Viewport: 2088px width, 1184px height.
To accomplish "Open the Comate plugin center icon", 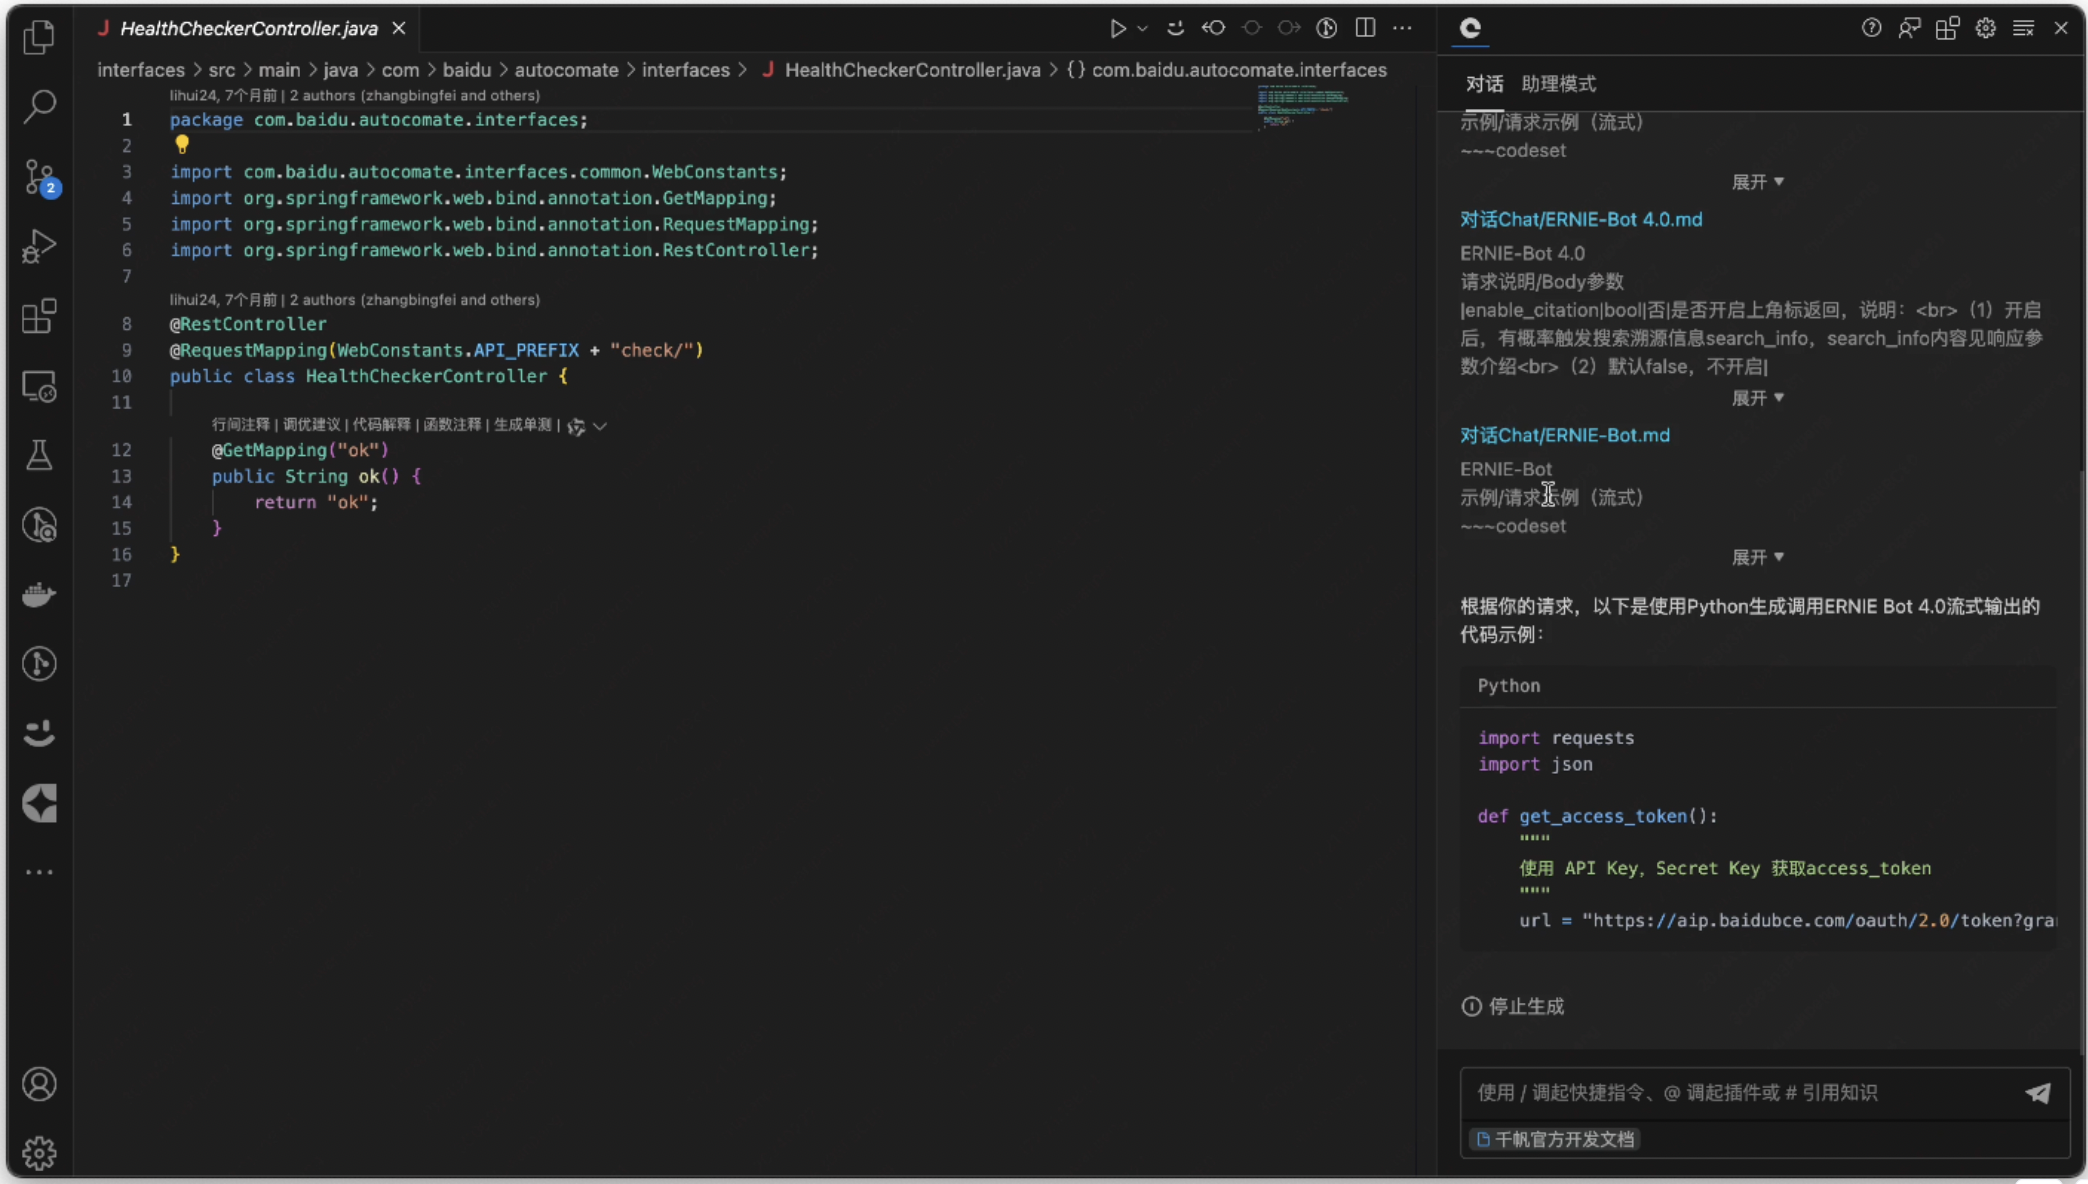I will click(x=1947, y=28).
